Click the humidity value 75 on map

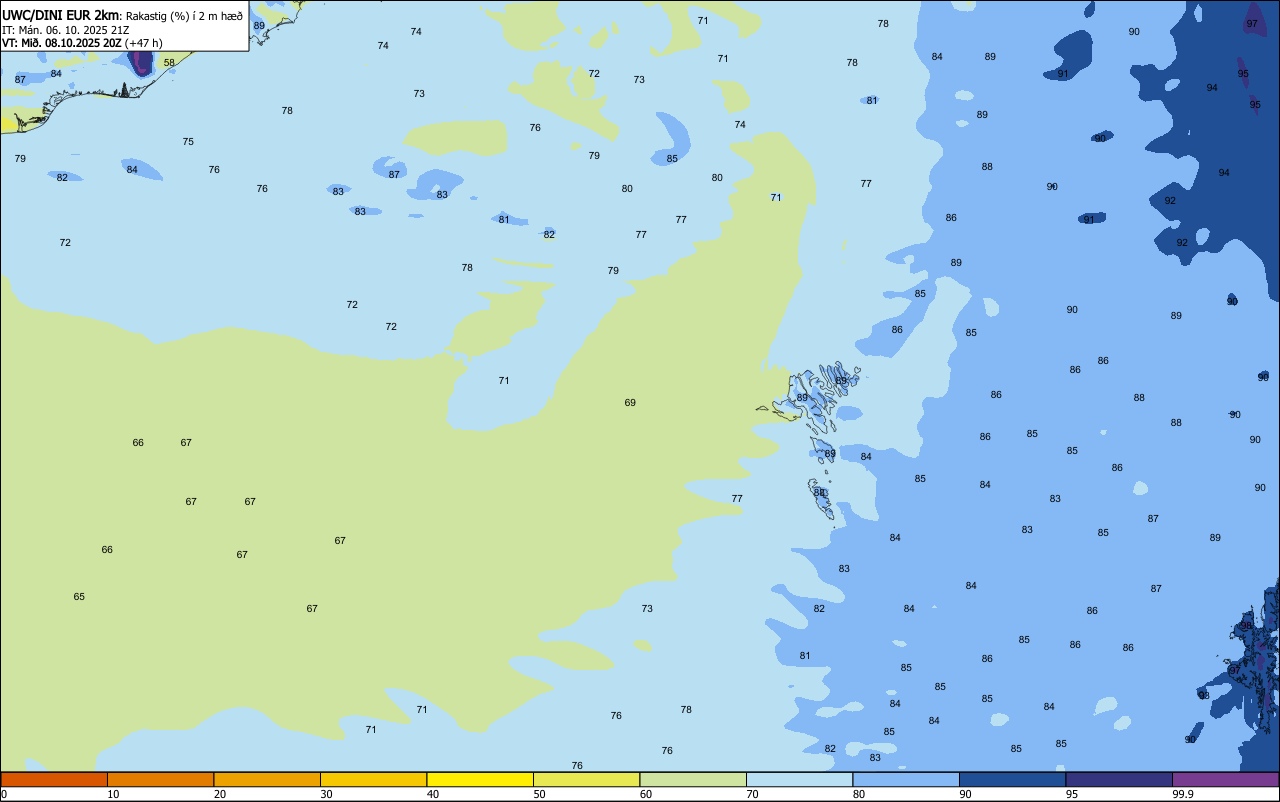coord(188,141)
